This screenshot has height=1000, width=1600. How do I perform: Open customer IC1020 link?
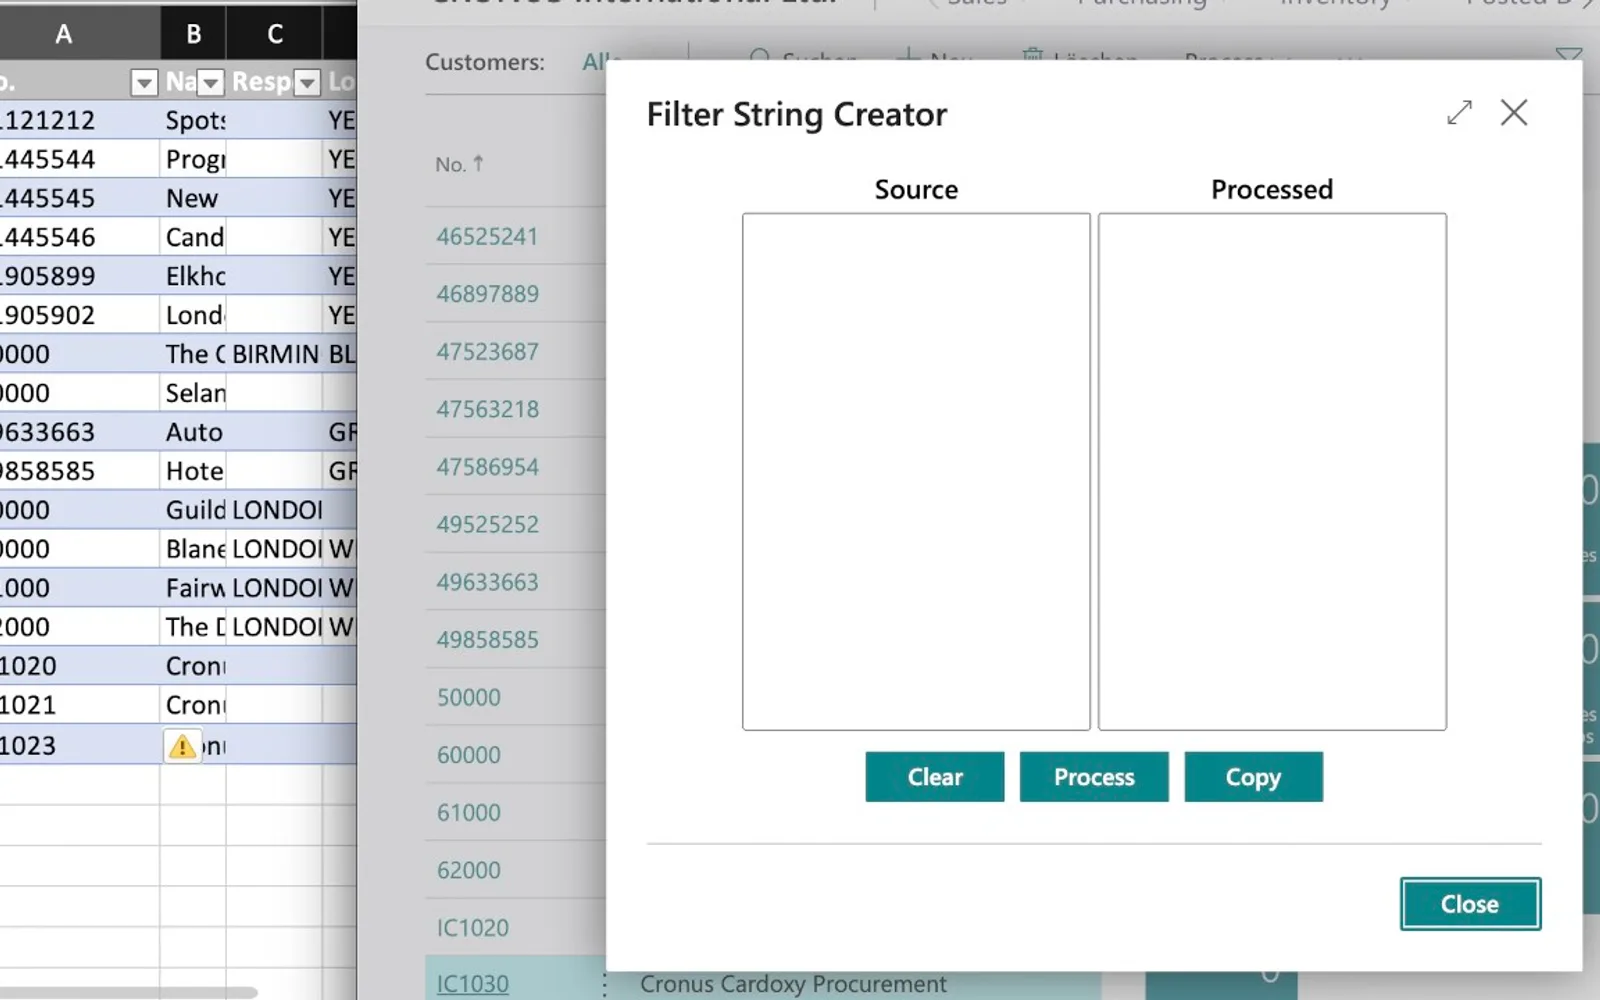point(472,928)
